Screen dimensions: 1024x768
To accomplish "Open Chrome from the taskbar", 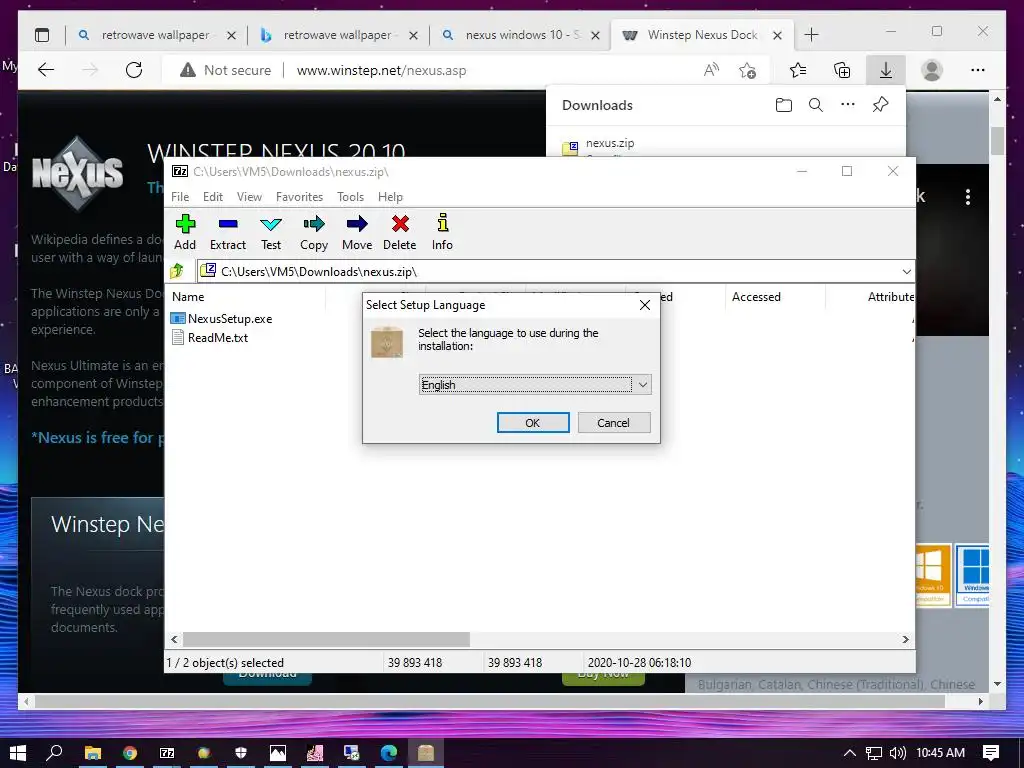I will pyautogui.click(x=130, y=752).
